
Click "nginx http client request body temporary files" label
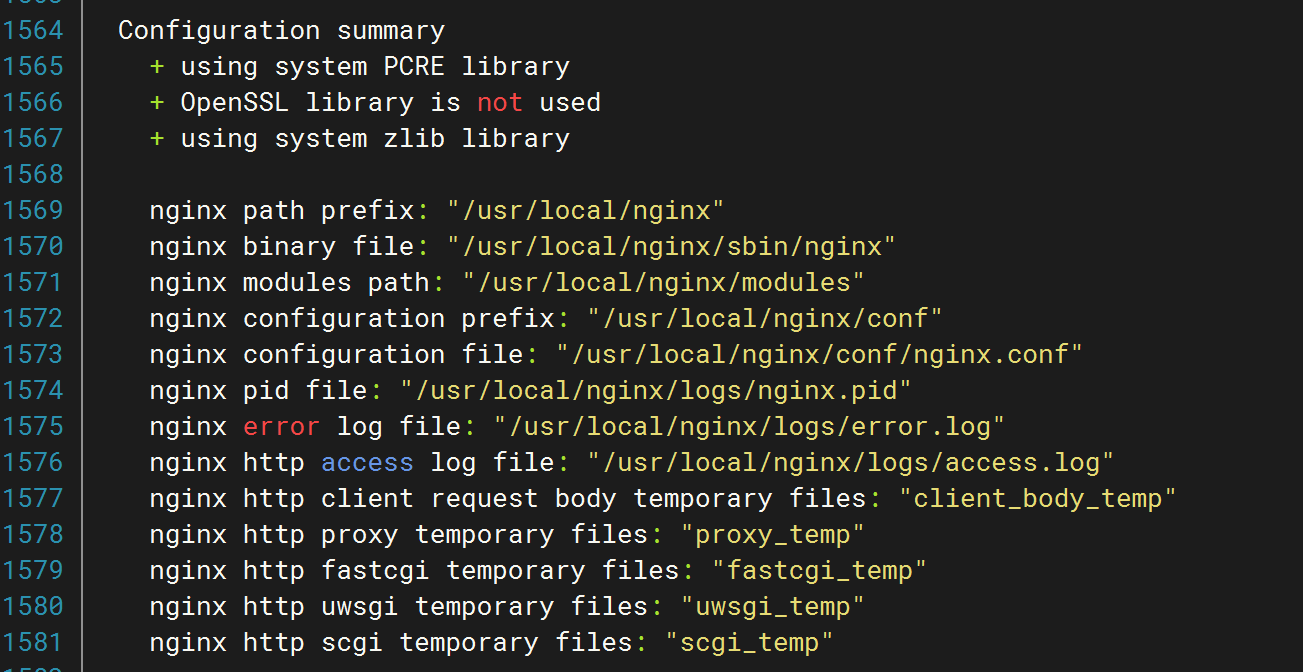(x=508, y=499)
